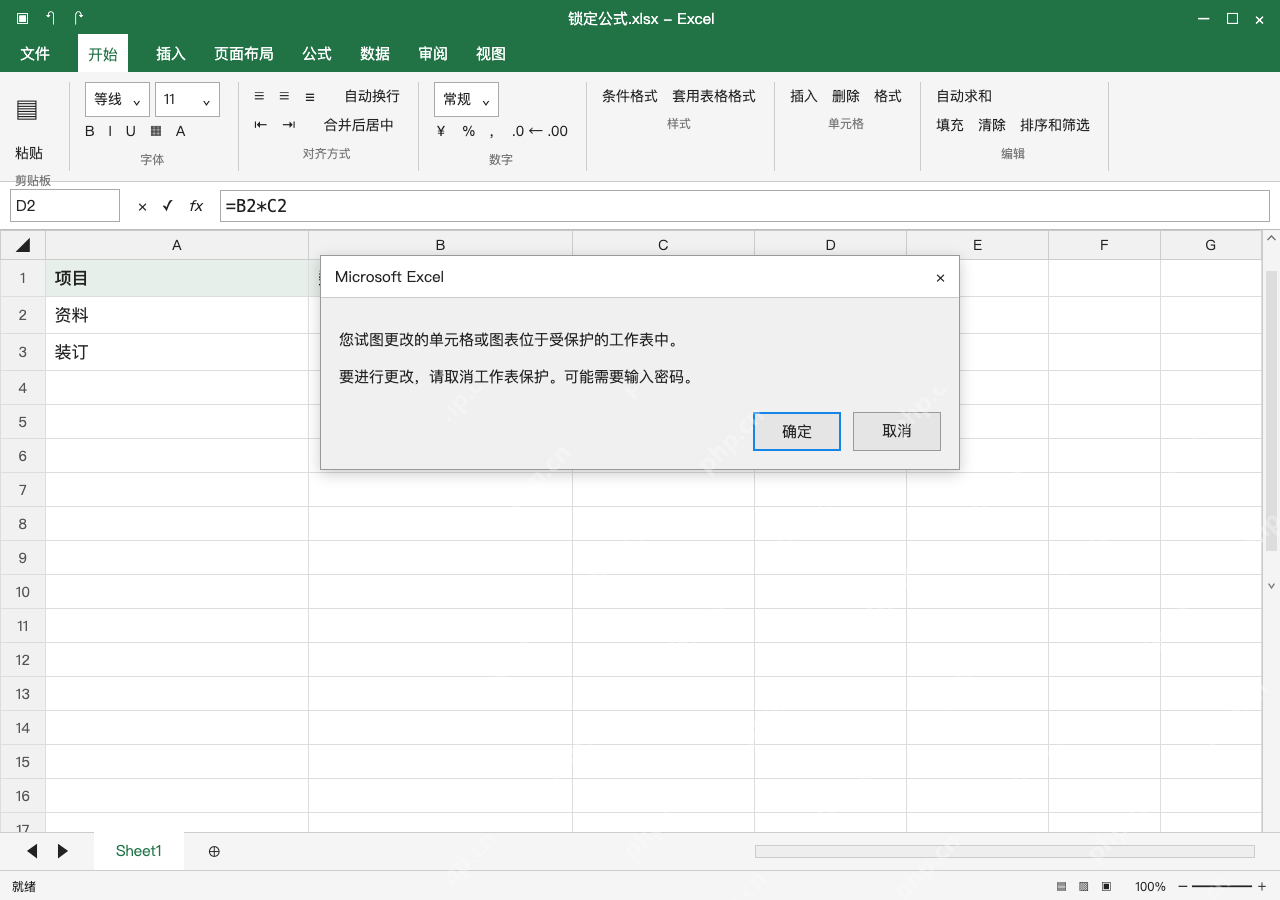Click the Name Box showing D2
The height and width of the screenshot is (900, 1280).
(65, 206)
